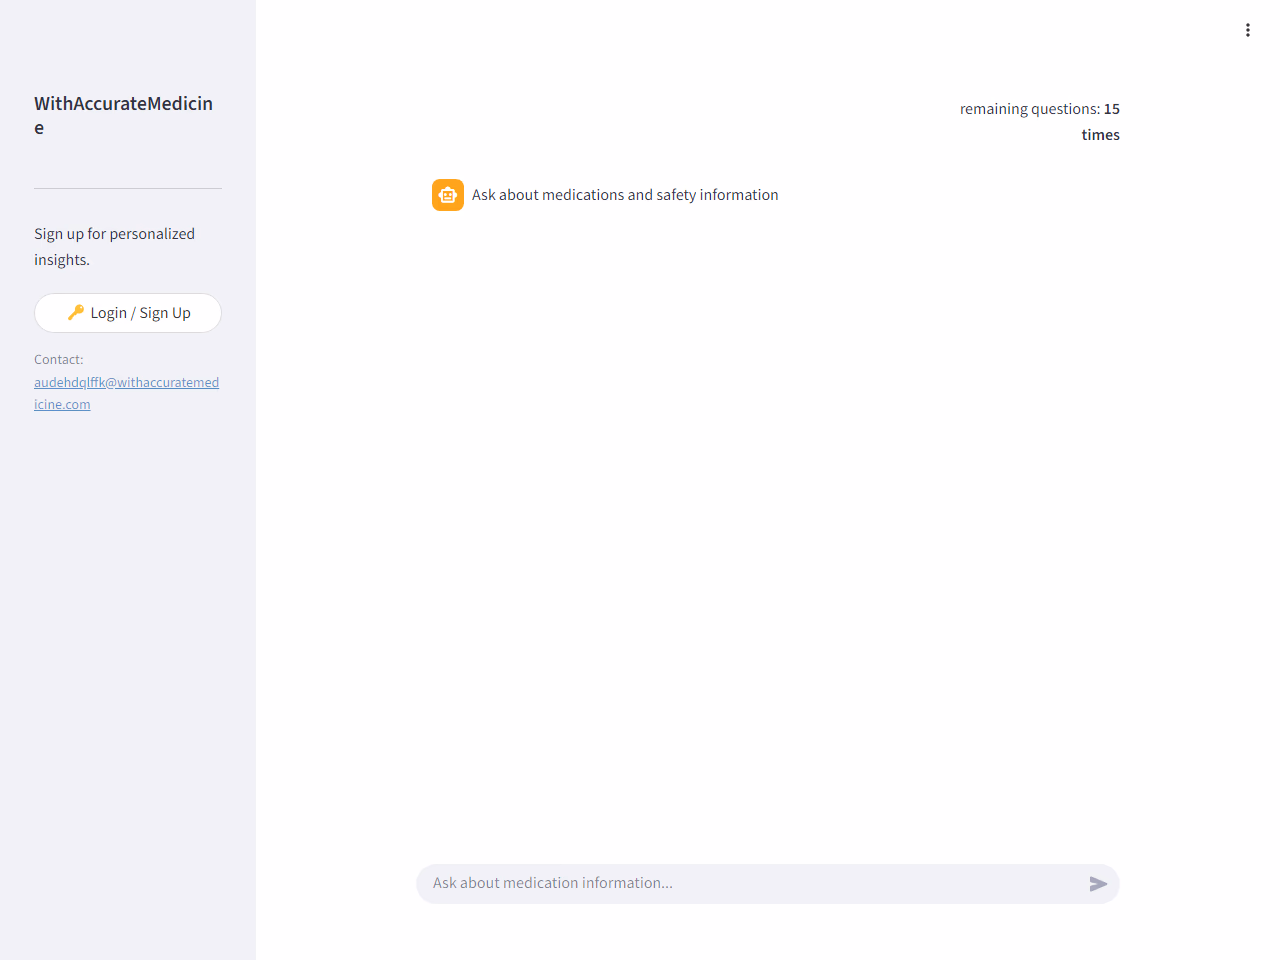Click the 'Sign up for personalized insights' text

click(114, 234)
